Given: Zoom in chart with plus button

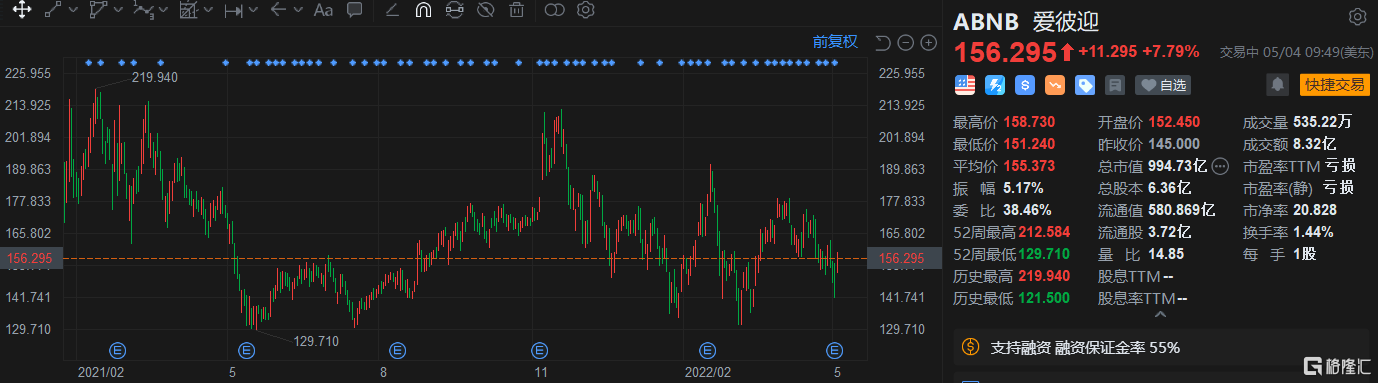Looking at the screenshot, I should 928,42.
